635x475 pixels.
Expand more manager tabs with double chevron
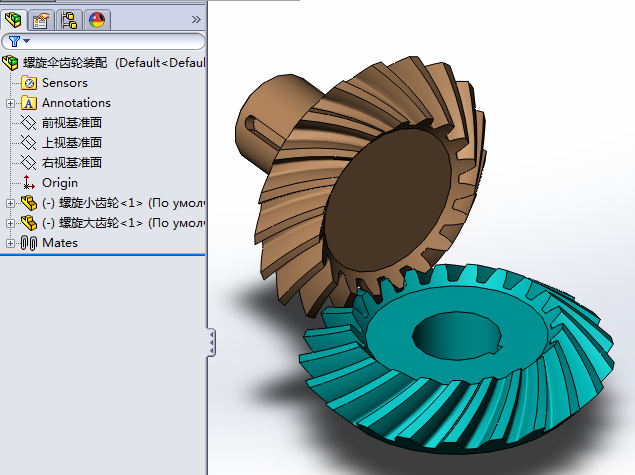196,19
